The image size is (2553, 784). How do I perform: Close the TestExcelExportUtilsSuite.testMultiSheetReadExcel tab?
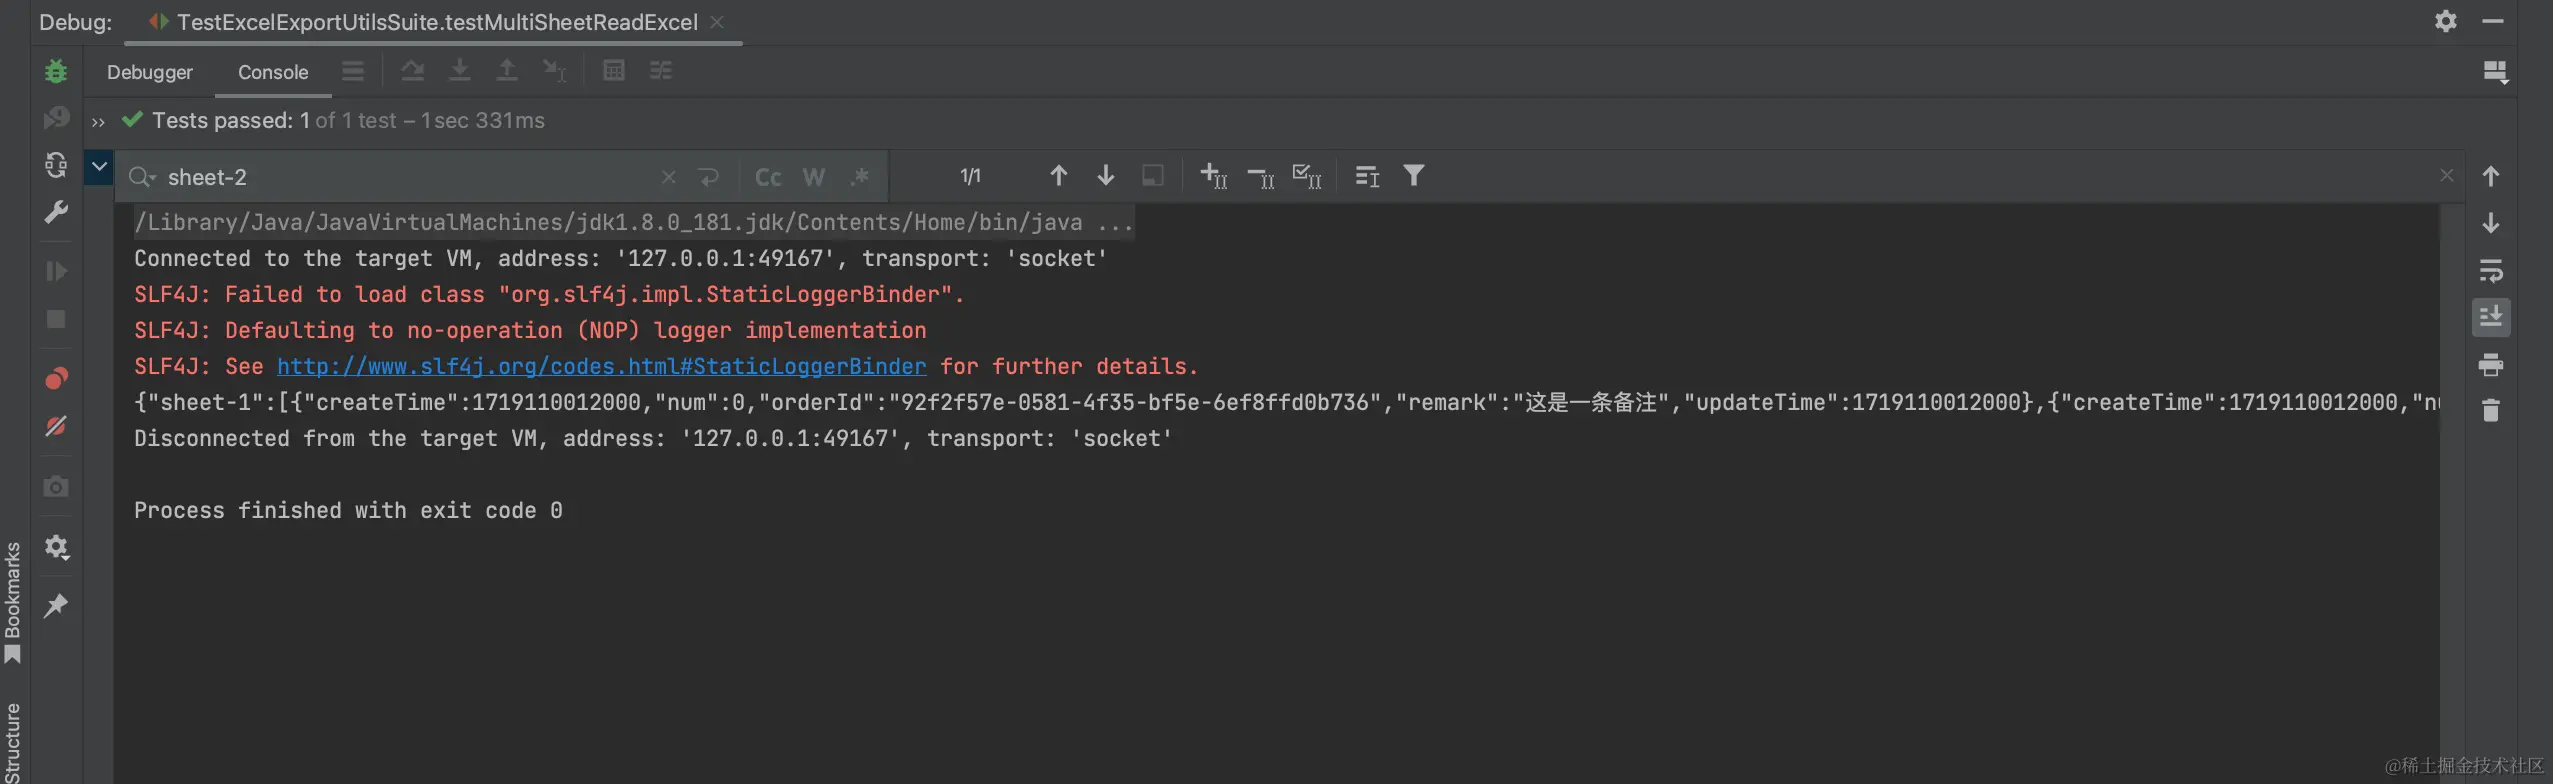click(x=717, y=22)
